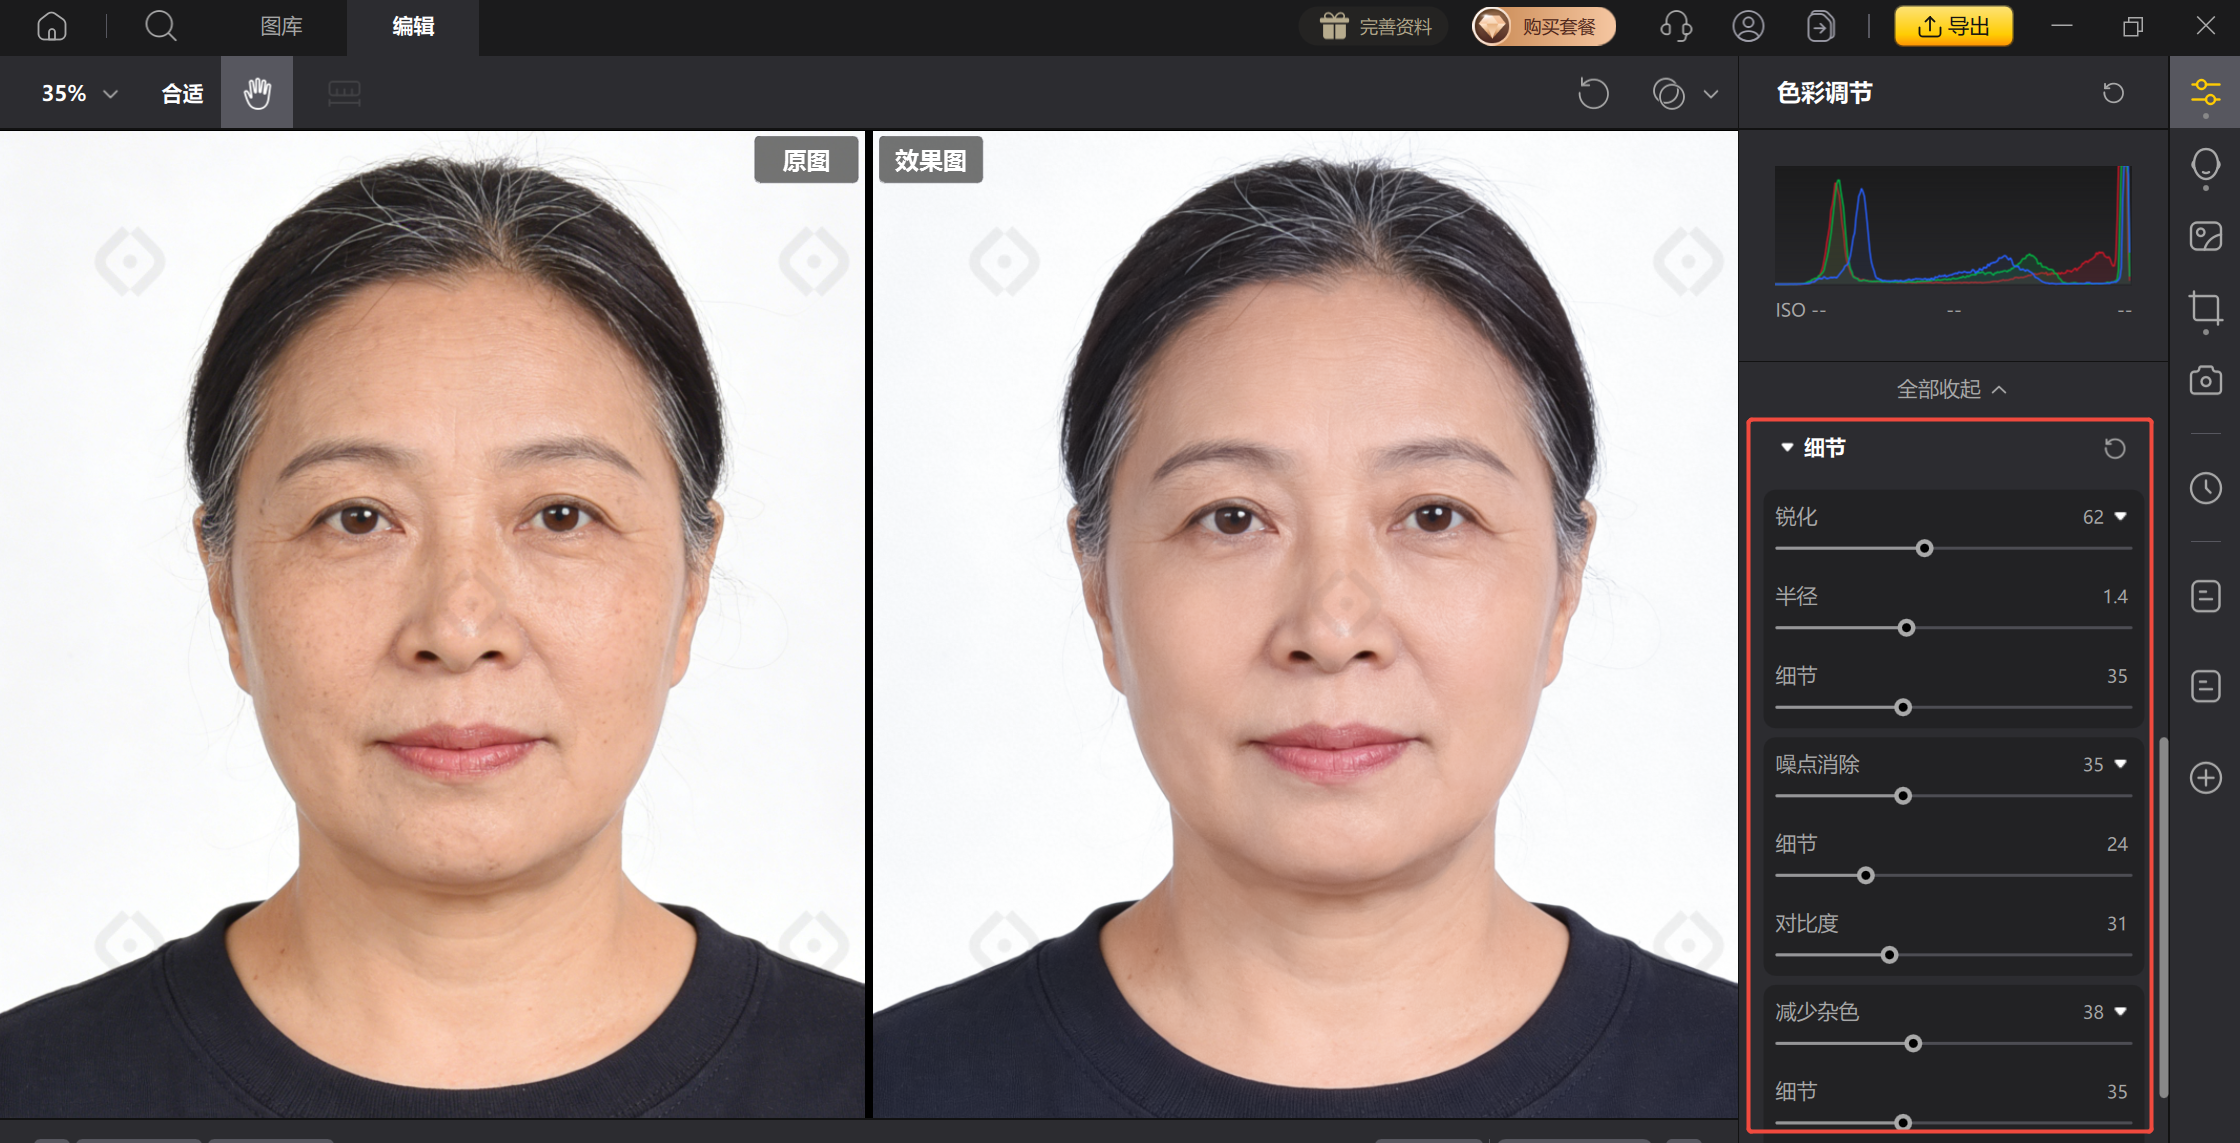The height and width of the screenshot is (1143, 2240).
Task: Click the customer service headset icon
Action: click(x=1676, y=26)
